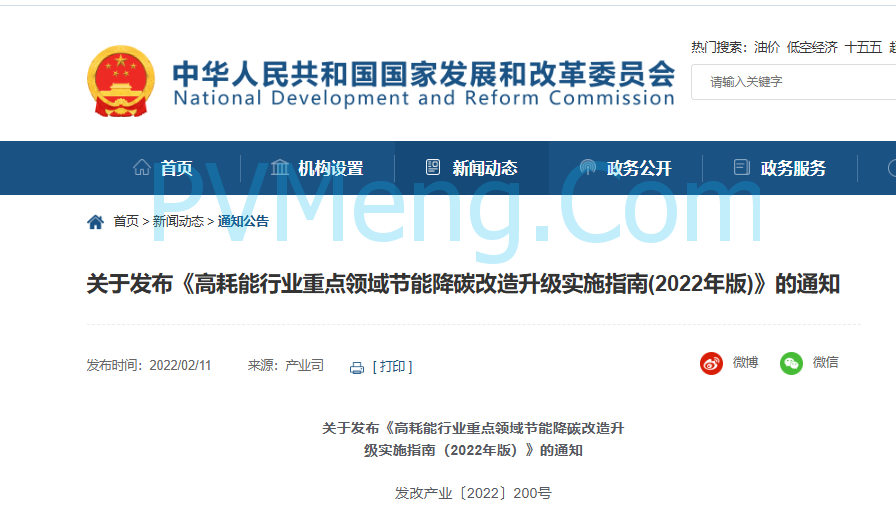This screenshot has width=896, height=520.
Task: Go to 通知公告 in the breadcrumb
Action: click(243, 221)
